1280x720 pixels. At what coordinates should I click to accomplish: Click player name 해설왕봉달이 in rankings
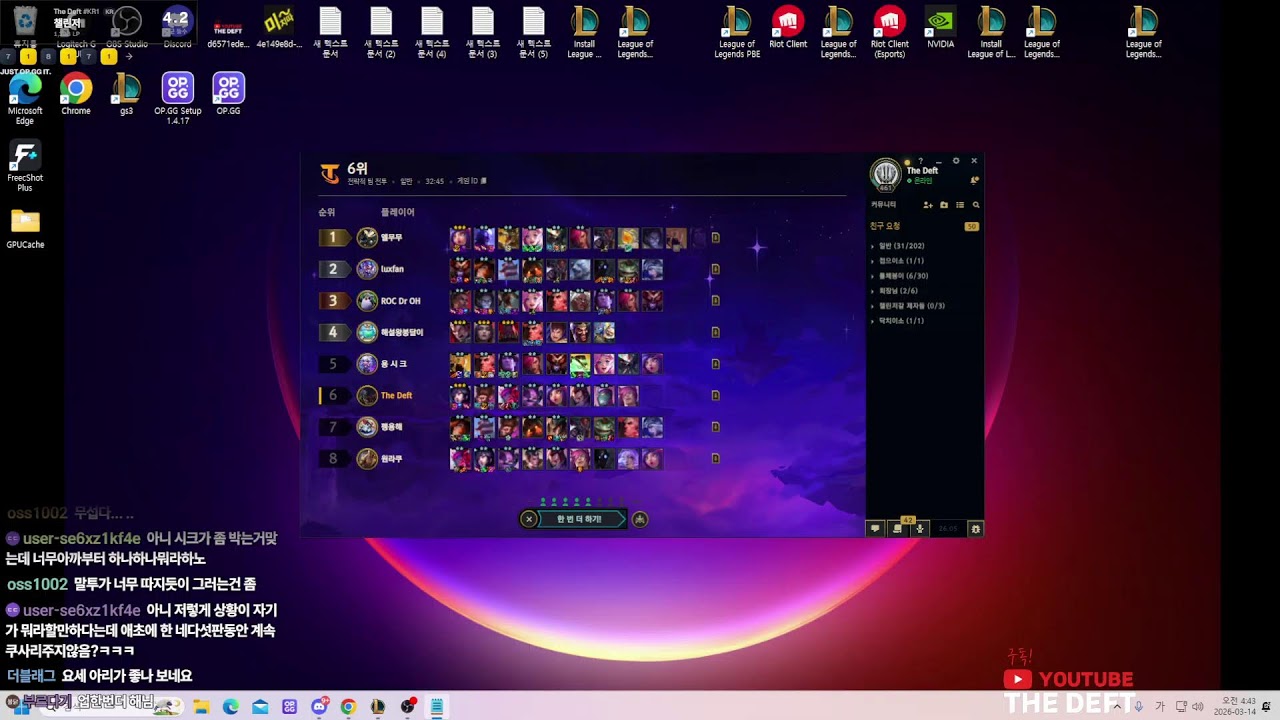[x=402, y=333]
